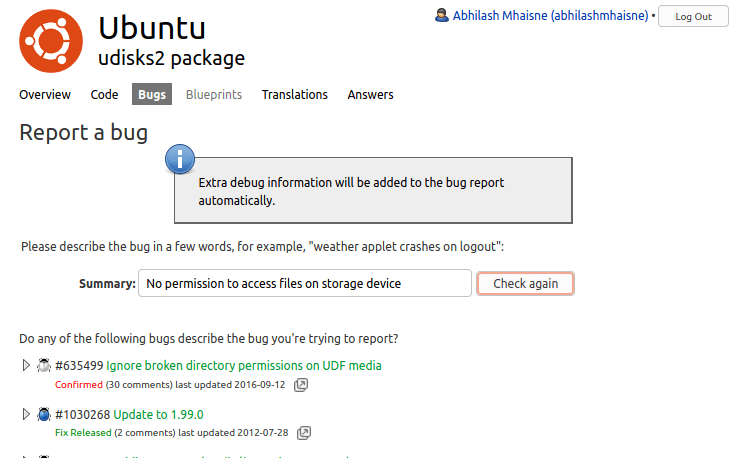745x458 pixels.
Task: Expand details for bug #1030268
Action: (27, 414)
